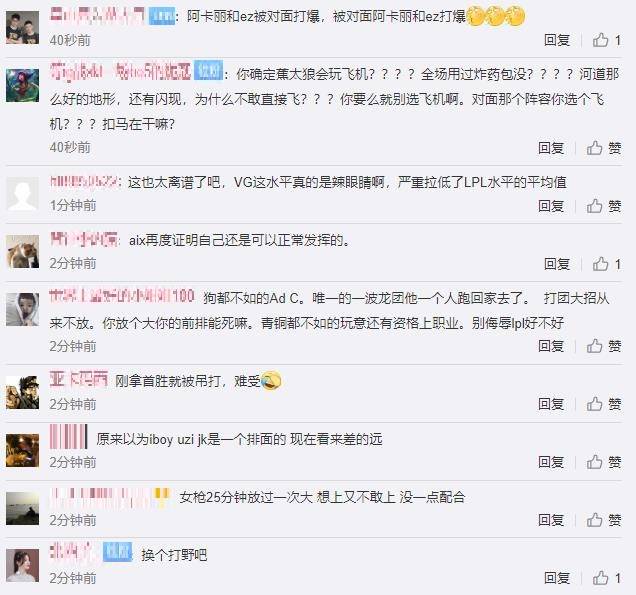Like the aix再度证明 comment
The width and height of the screenshot is (636, 595).
(606, 264)
